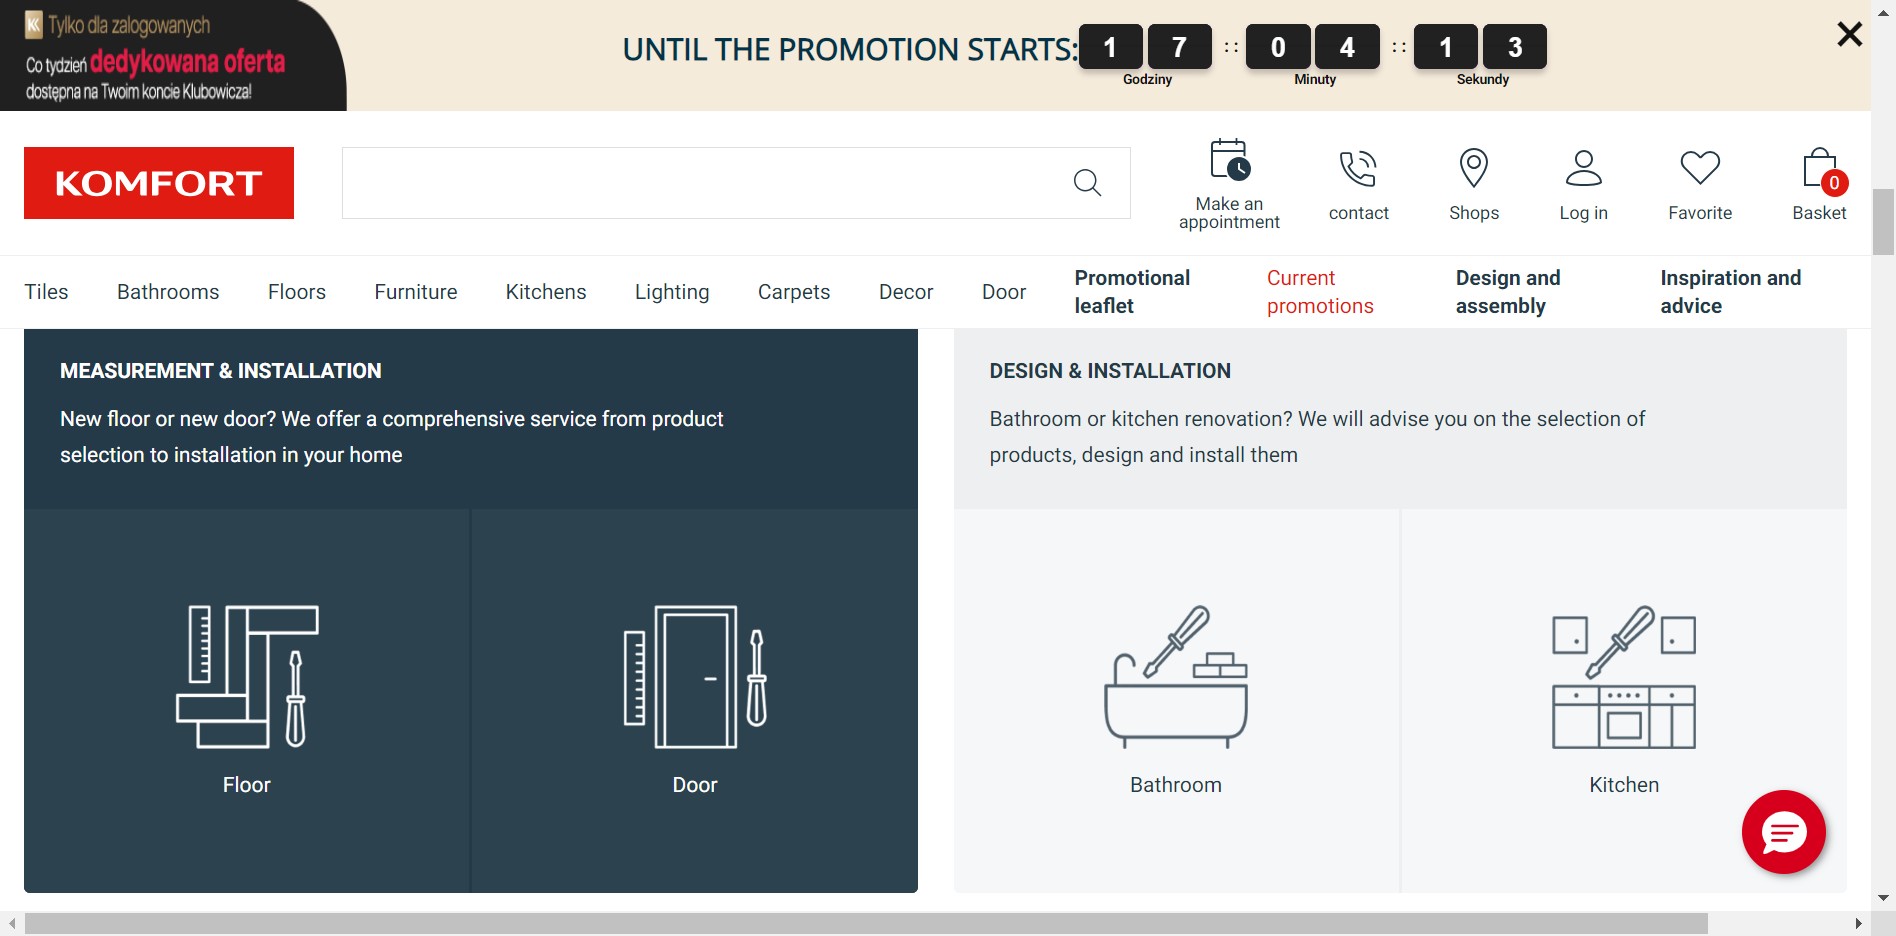Choose the Kitchen design installation tile

(1624, 700)
